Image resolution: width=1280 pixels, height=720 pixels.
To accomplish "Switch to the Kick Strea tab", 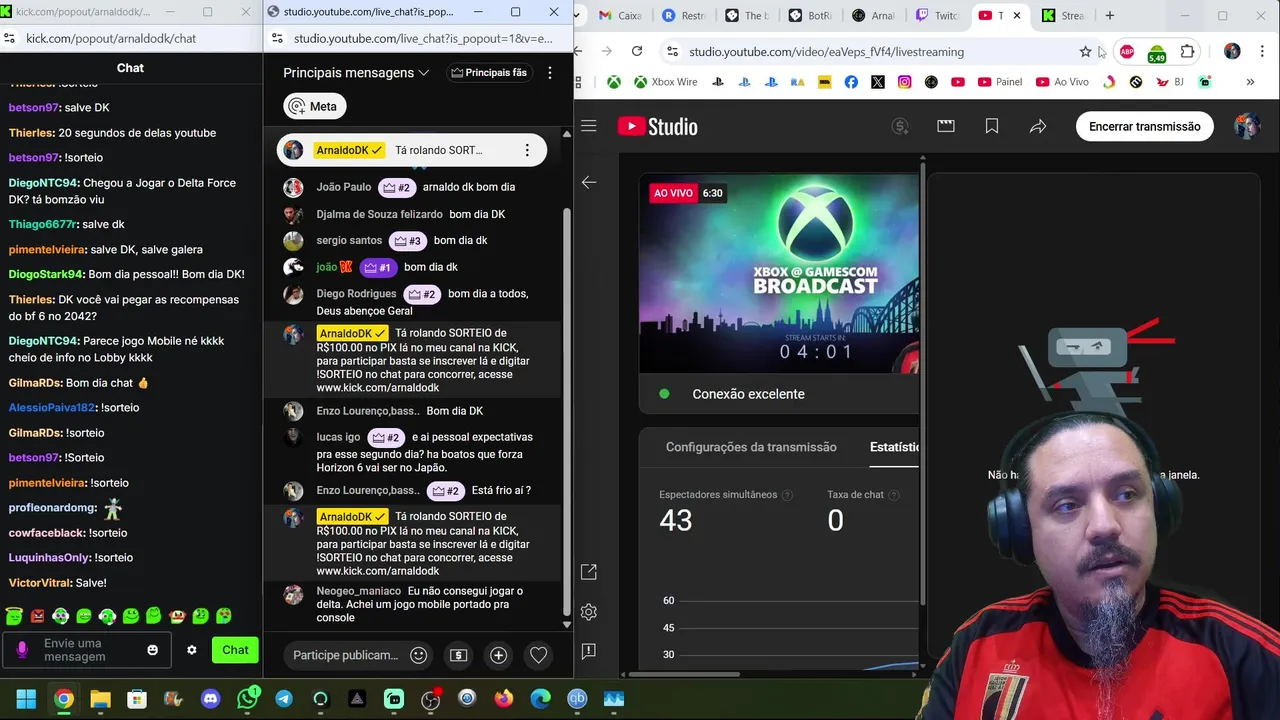I will (x=1063, y=16).
